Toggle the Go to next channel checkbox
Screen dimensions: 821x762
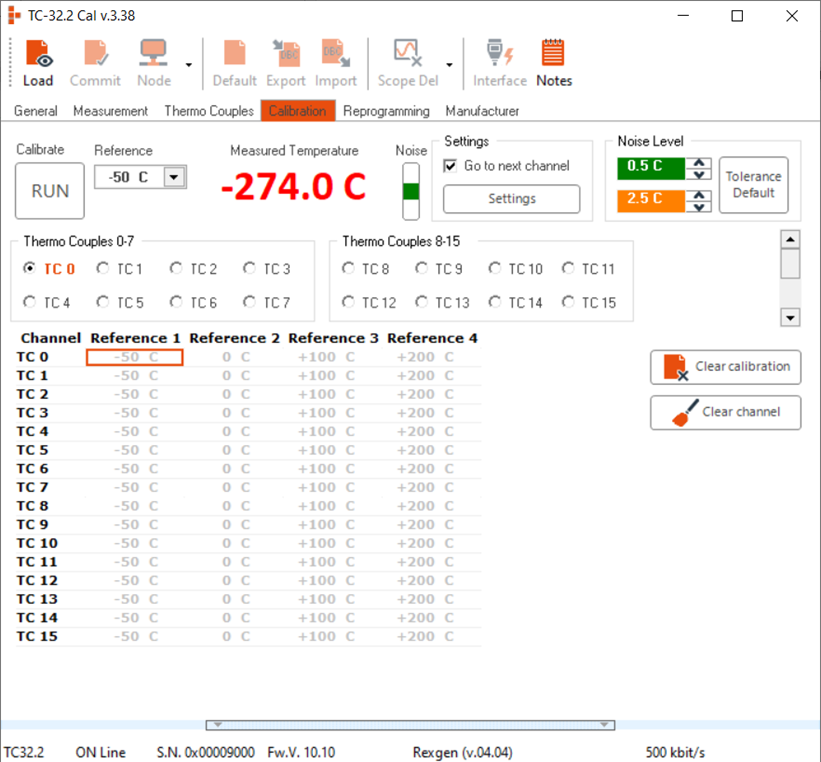(x=451, y=166)
